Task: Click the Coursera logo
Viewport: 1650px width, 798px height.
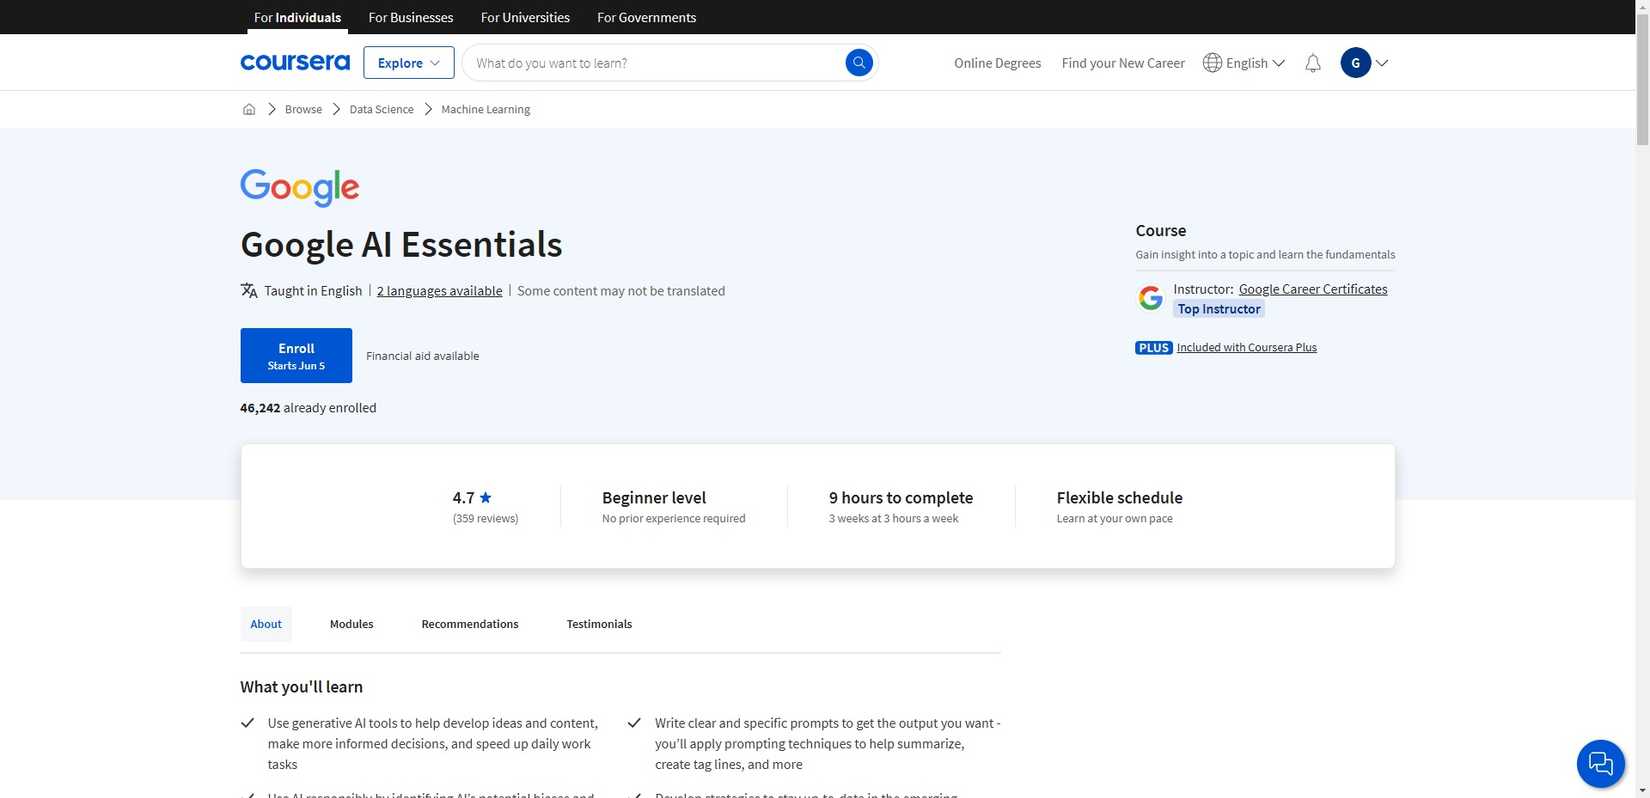Action: coord(295,63)
